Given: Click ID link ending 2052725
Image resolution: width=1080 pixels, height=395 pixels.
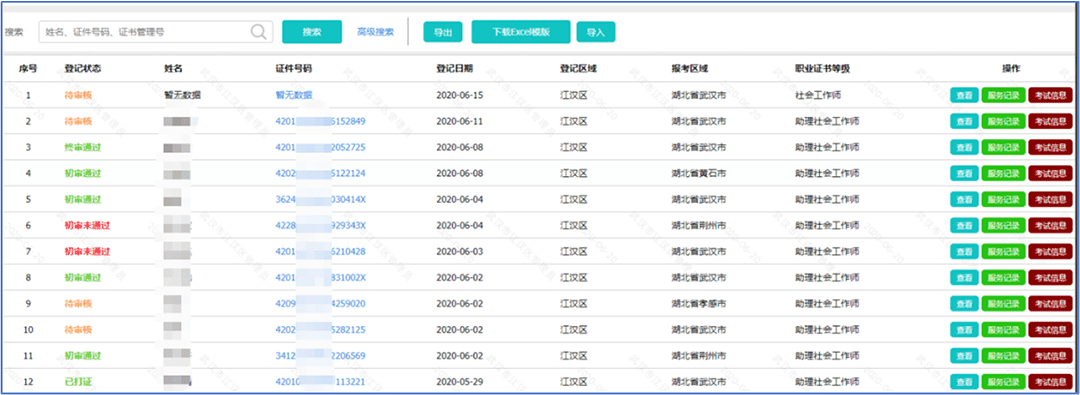Looking at the screenshot, I should (320, 148).
